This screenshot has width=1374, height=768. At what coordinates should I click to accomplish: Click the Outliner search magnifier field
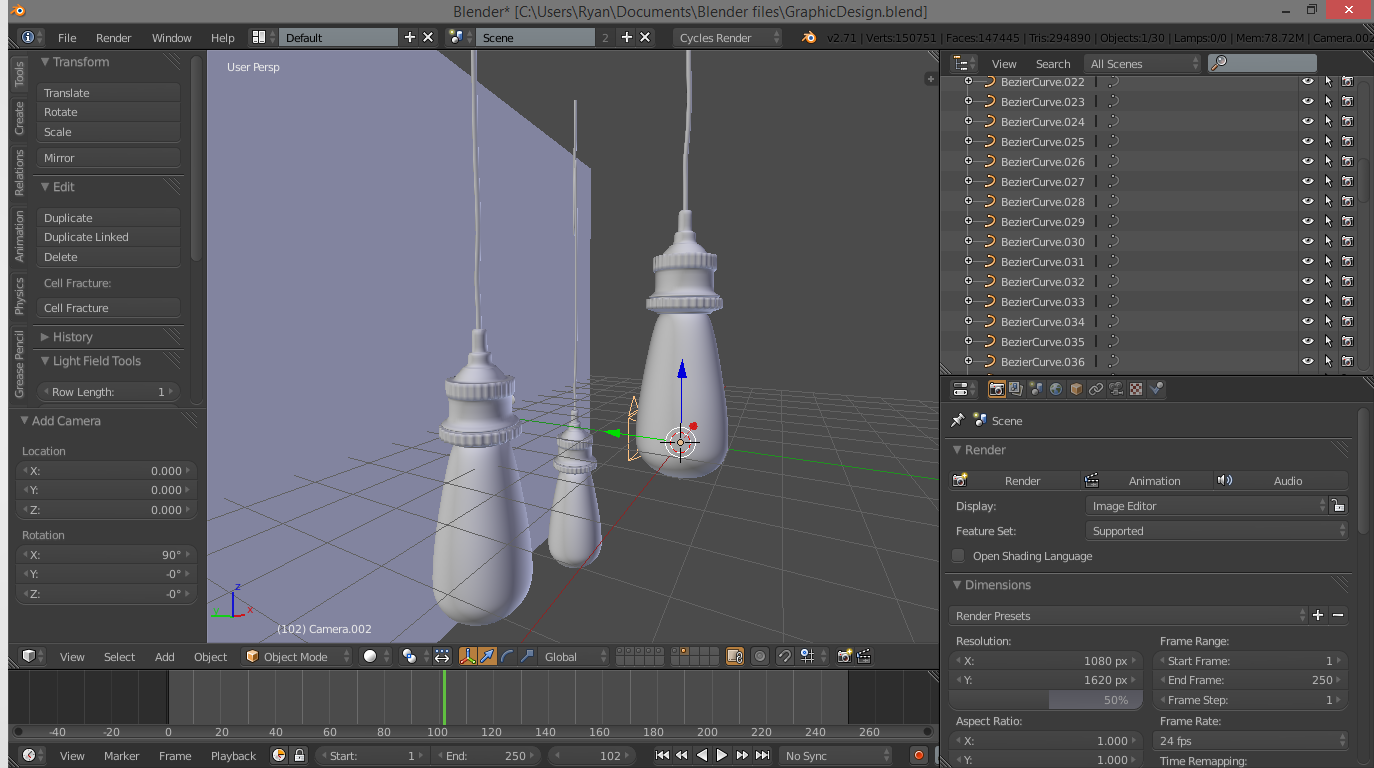(1261, 63)
